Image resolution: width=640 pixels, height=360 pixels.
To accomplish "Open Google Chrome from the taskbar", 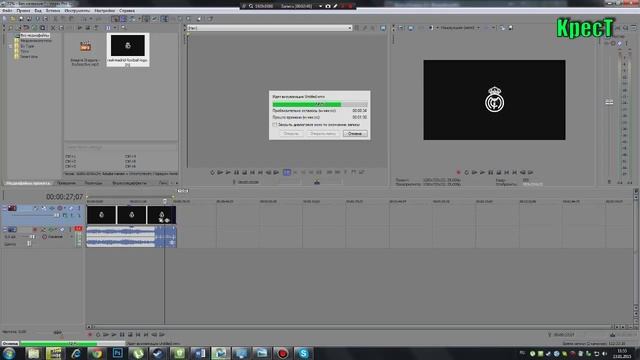I will 97,353.
